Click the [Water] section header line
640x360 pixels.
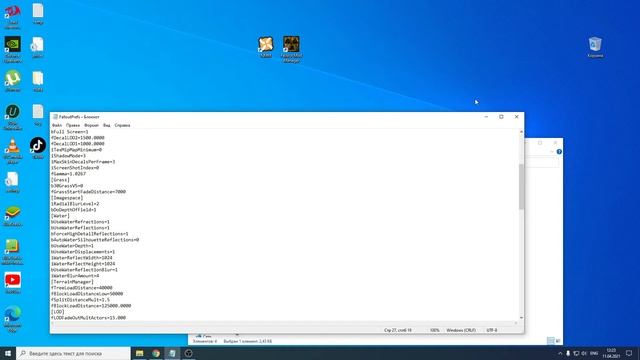(60, 216)
